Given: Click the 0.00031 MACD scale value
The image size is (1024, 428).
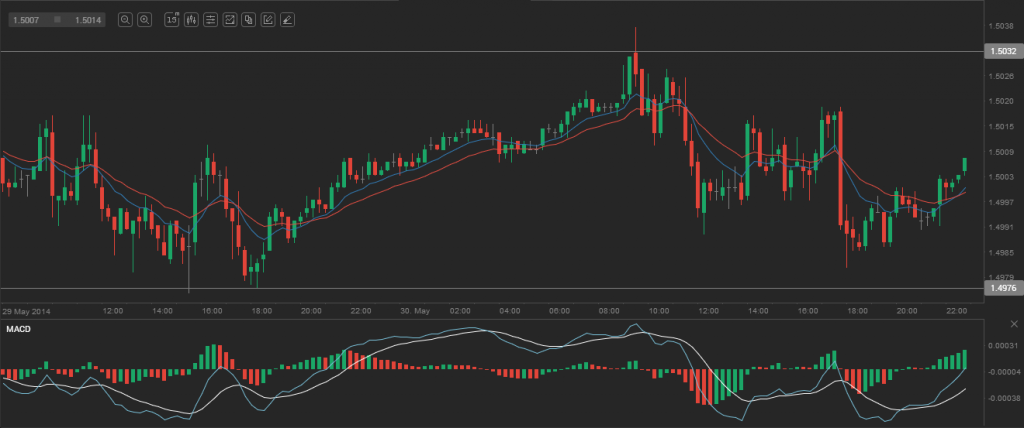Looking at the screenshot, I should tap(1001, 346).
